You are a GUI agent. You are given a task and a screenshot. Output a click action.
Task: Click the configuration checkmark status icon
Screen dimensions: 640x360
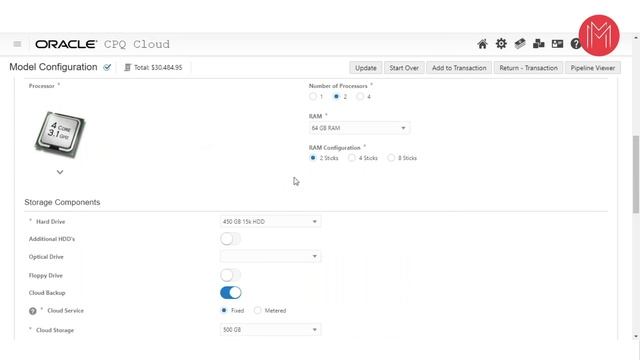(107, 67)
